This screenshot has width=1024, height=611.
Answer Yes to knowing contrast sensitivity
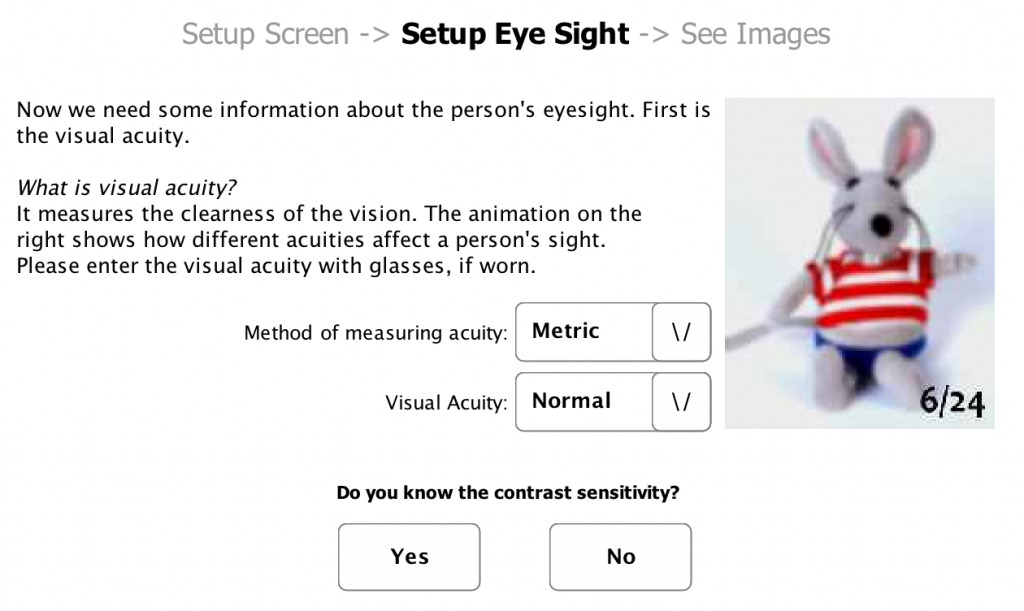(x=409, y=557)
